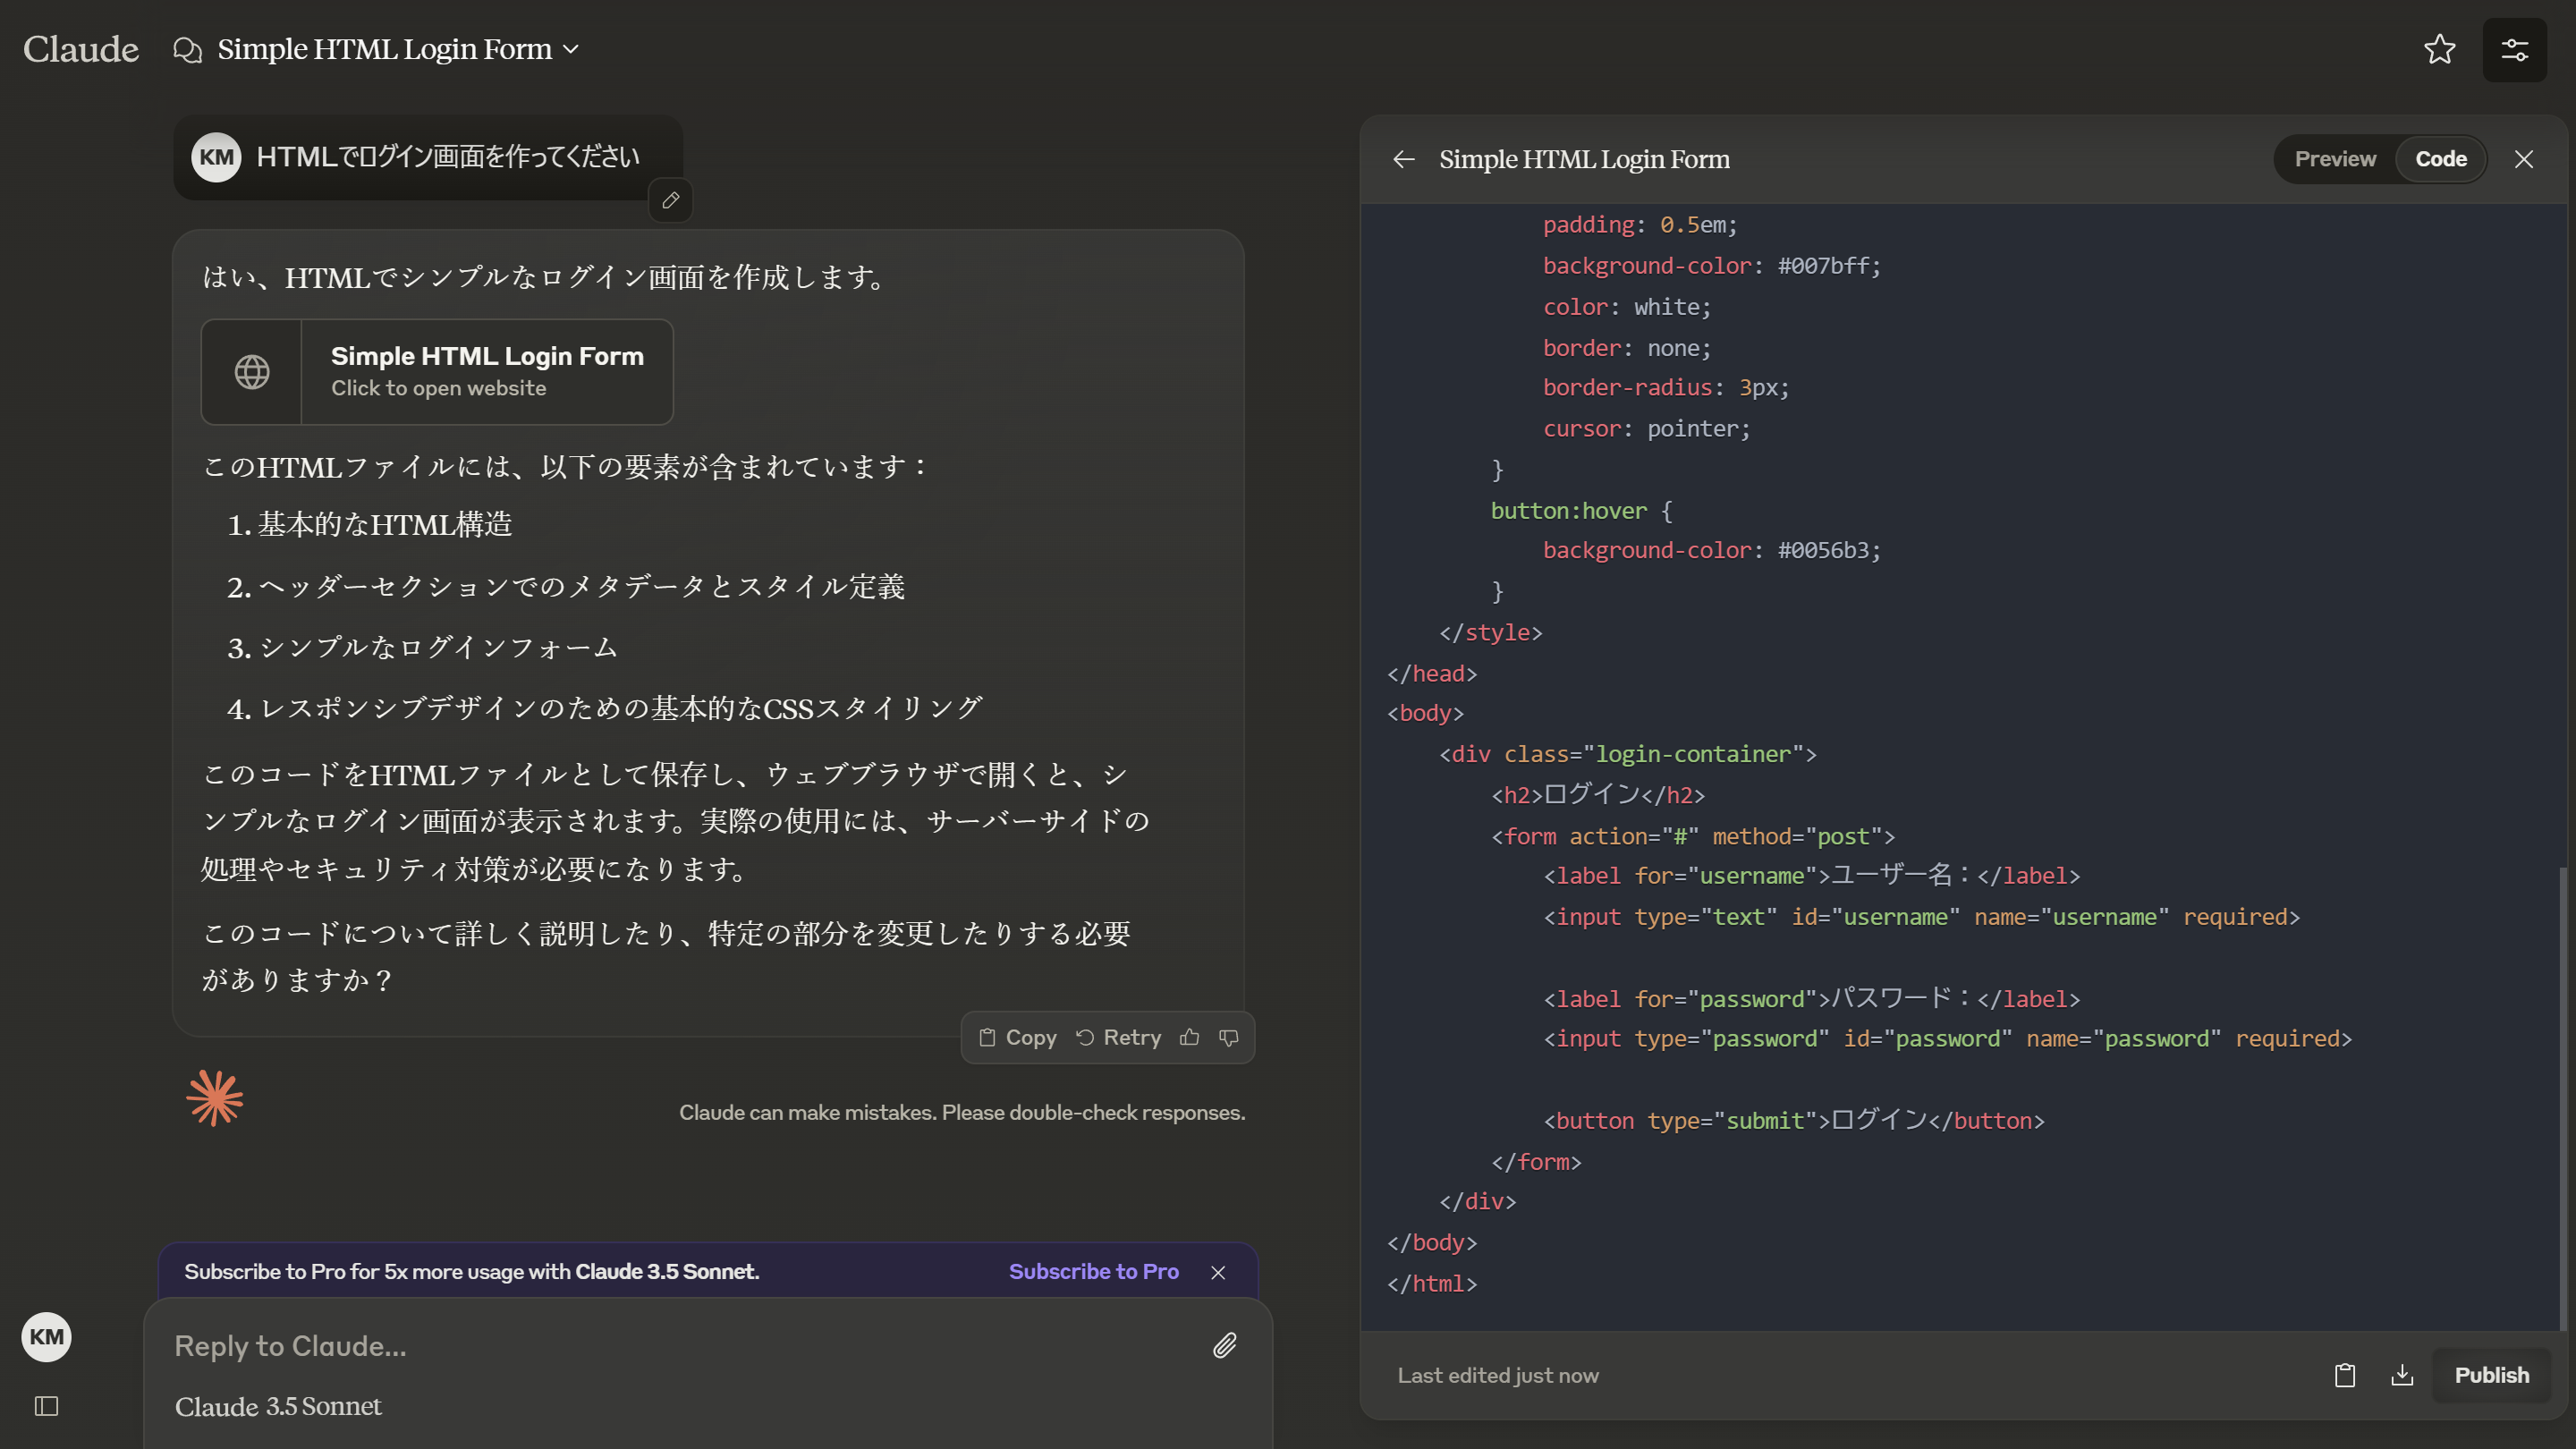This screenshot has height=1449, width=2576.
Task: Click the Reply to Claude input field
Action: [680, 1345]
